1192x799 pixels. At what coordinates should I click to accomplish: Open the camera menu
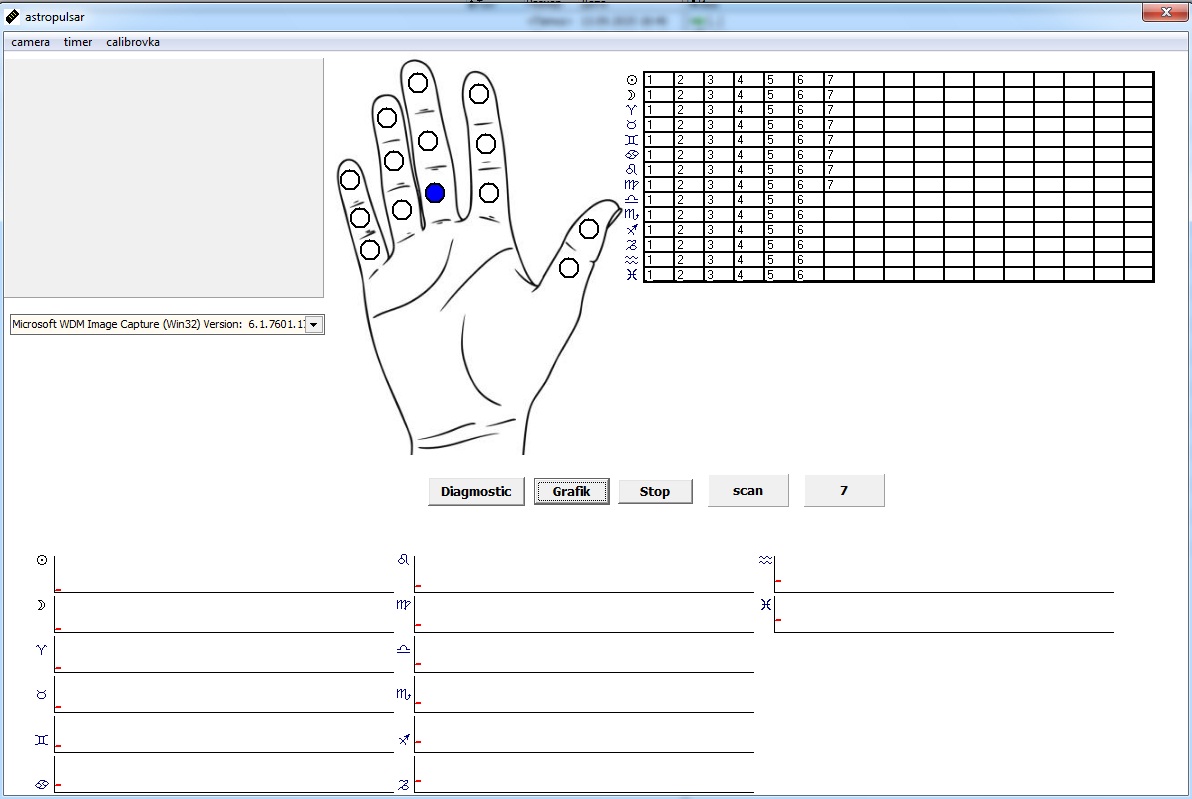click(30, 42)
